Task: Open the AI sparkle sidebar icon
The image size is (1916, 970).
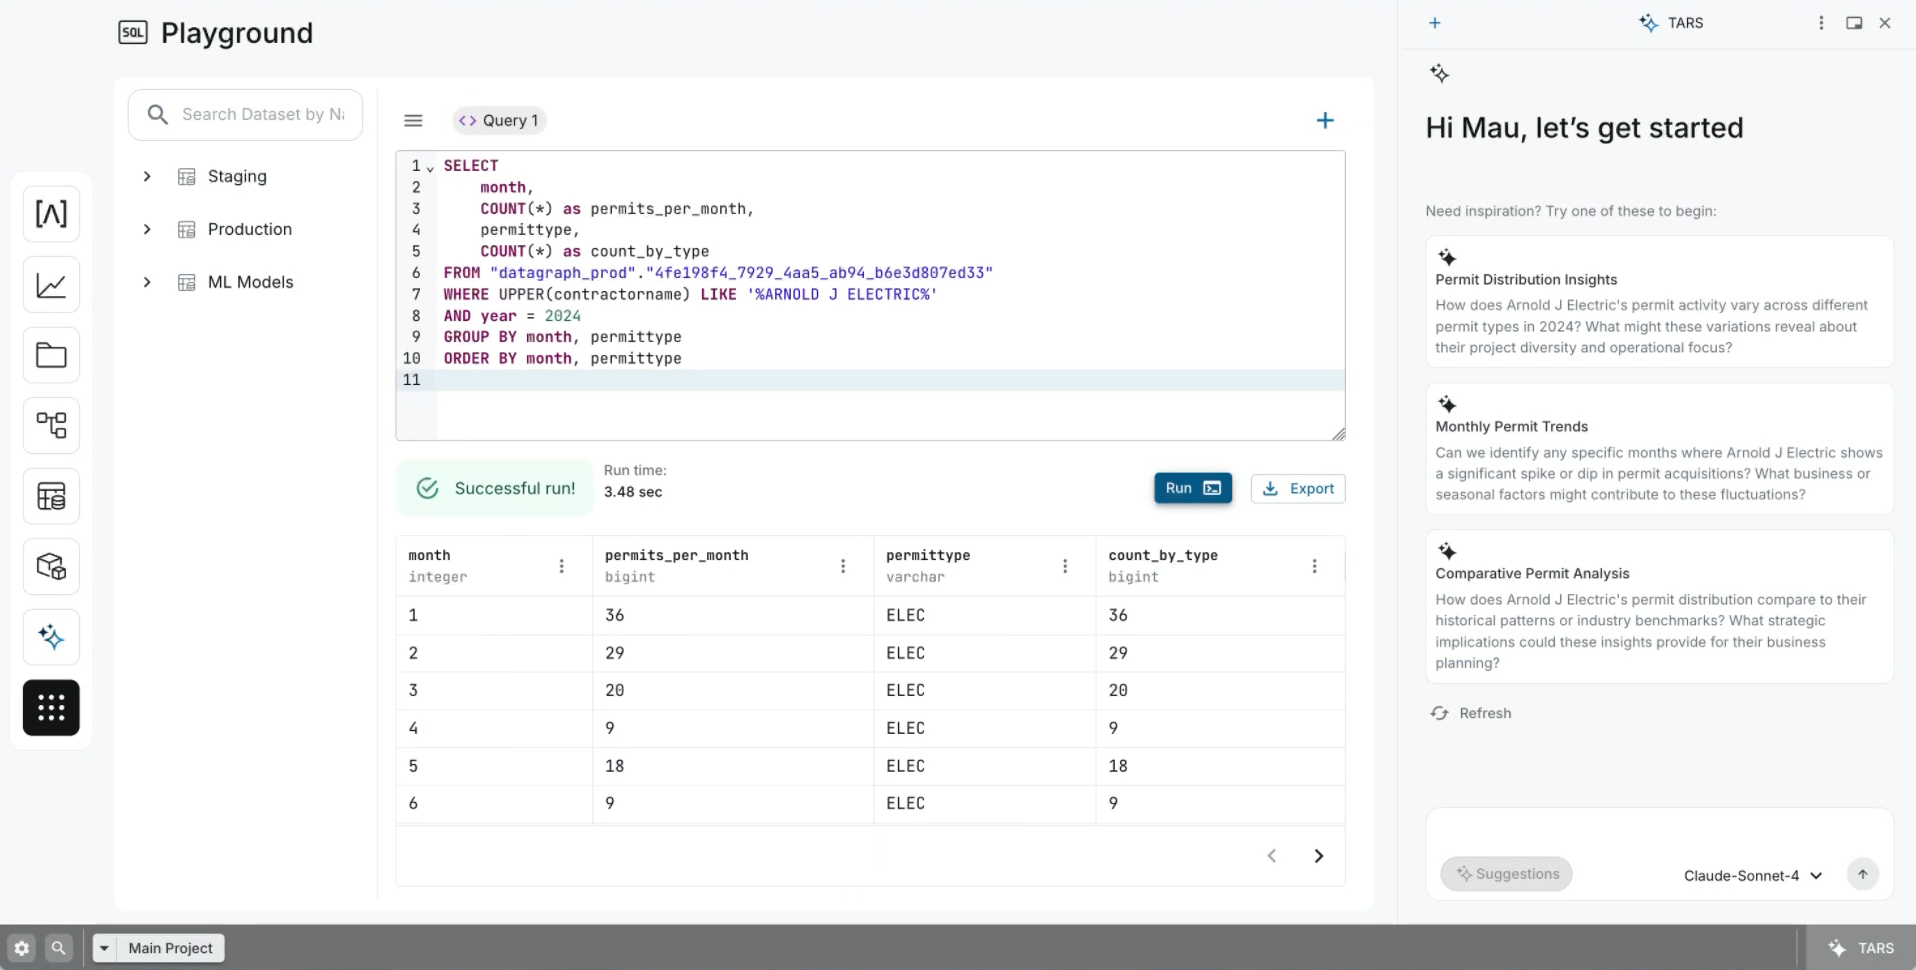Action: tap(51, 637)
